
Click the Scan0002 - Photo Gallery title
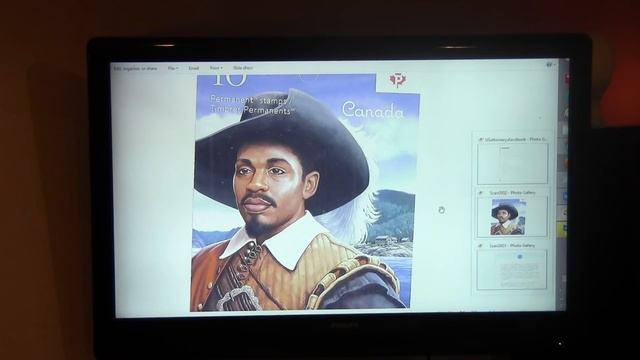(x=513, y=192)
